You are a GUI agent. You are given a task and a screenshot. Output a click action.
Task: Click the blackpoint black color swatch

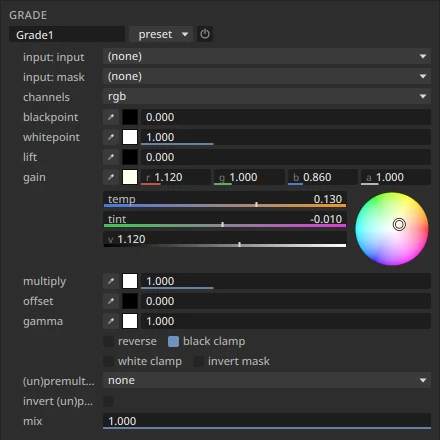(x=130, y=117)
